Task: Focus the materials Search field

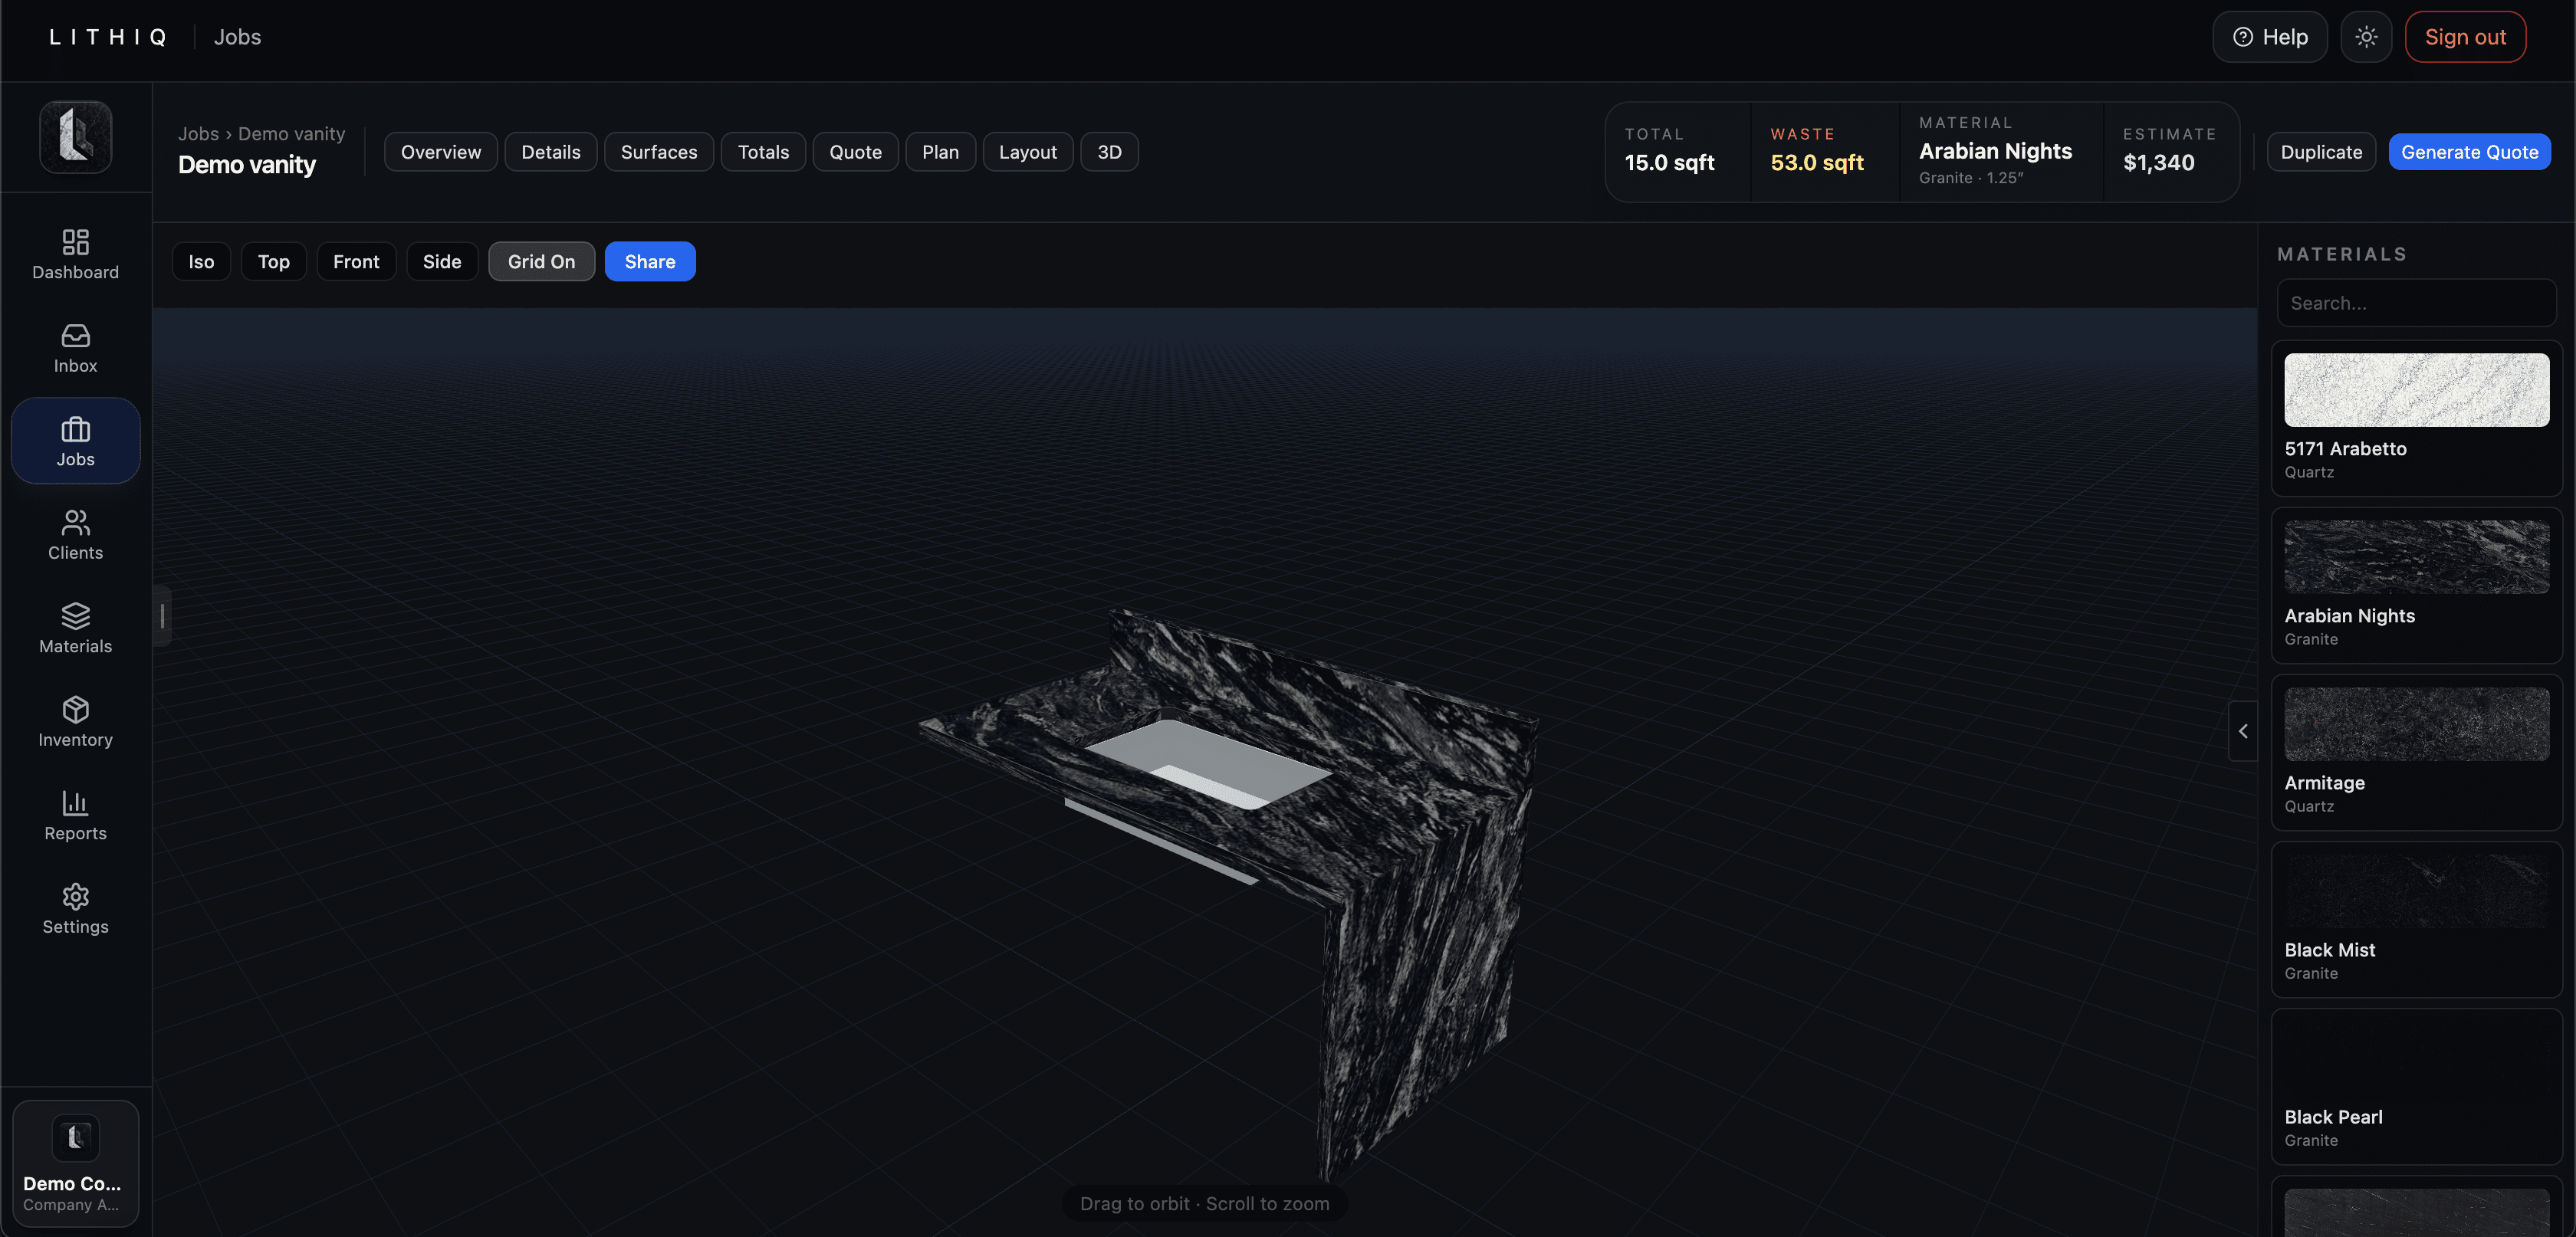Action: click(x=2416, y=303)
